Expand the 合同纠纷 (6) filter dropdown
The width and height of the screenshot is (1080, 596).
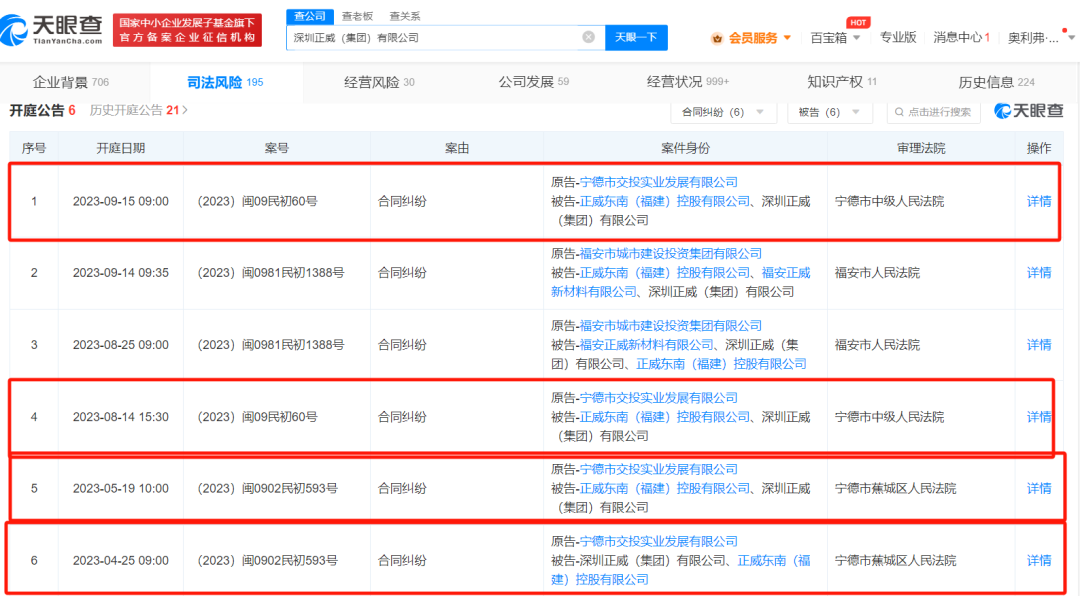[723, 112]
